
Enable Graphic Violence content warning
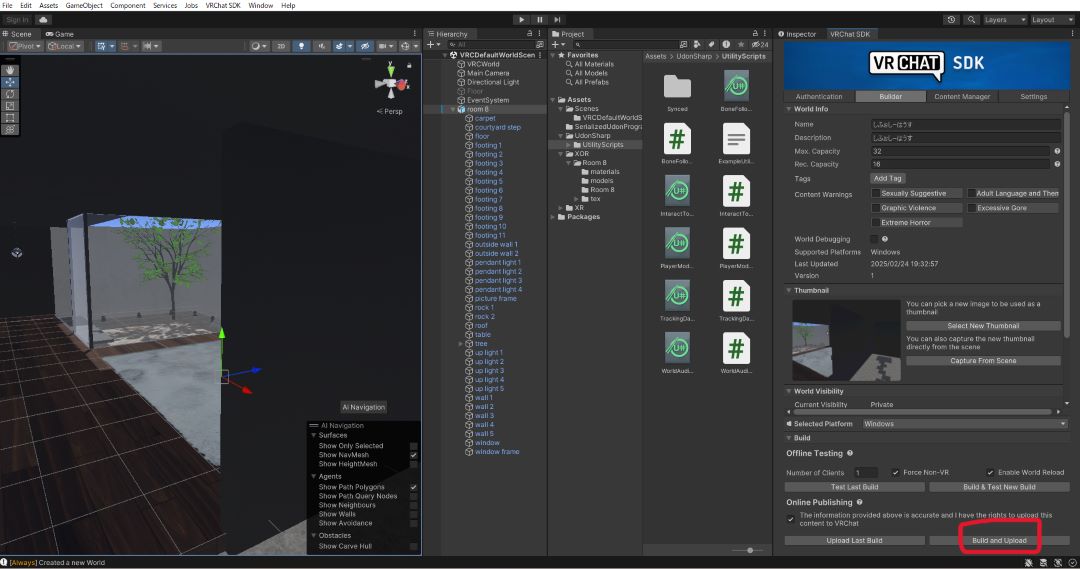875,208
